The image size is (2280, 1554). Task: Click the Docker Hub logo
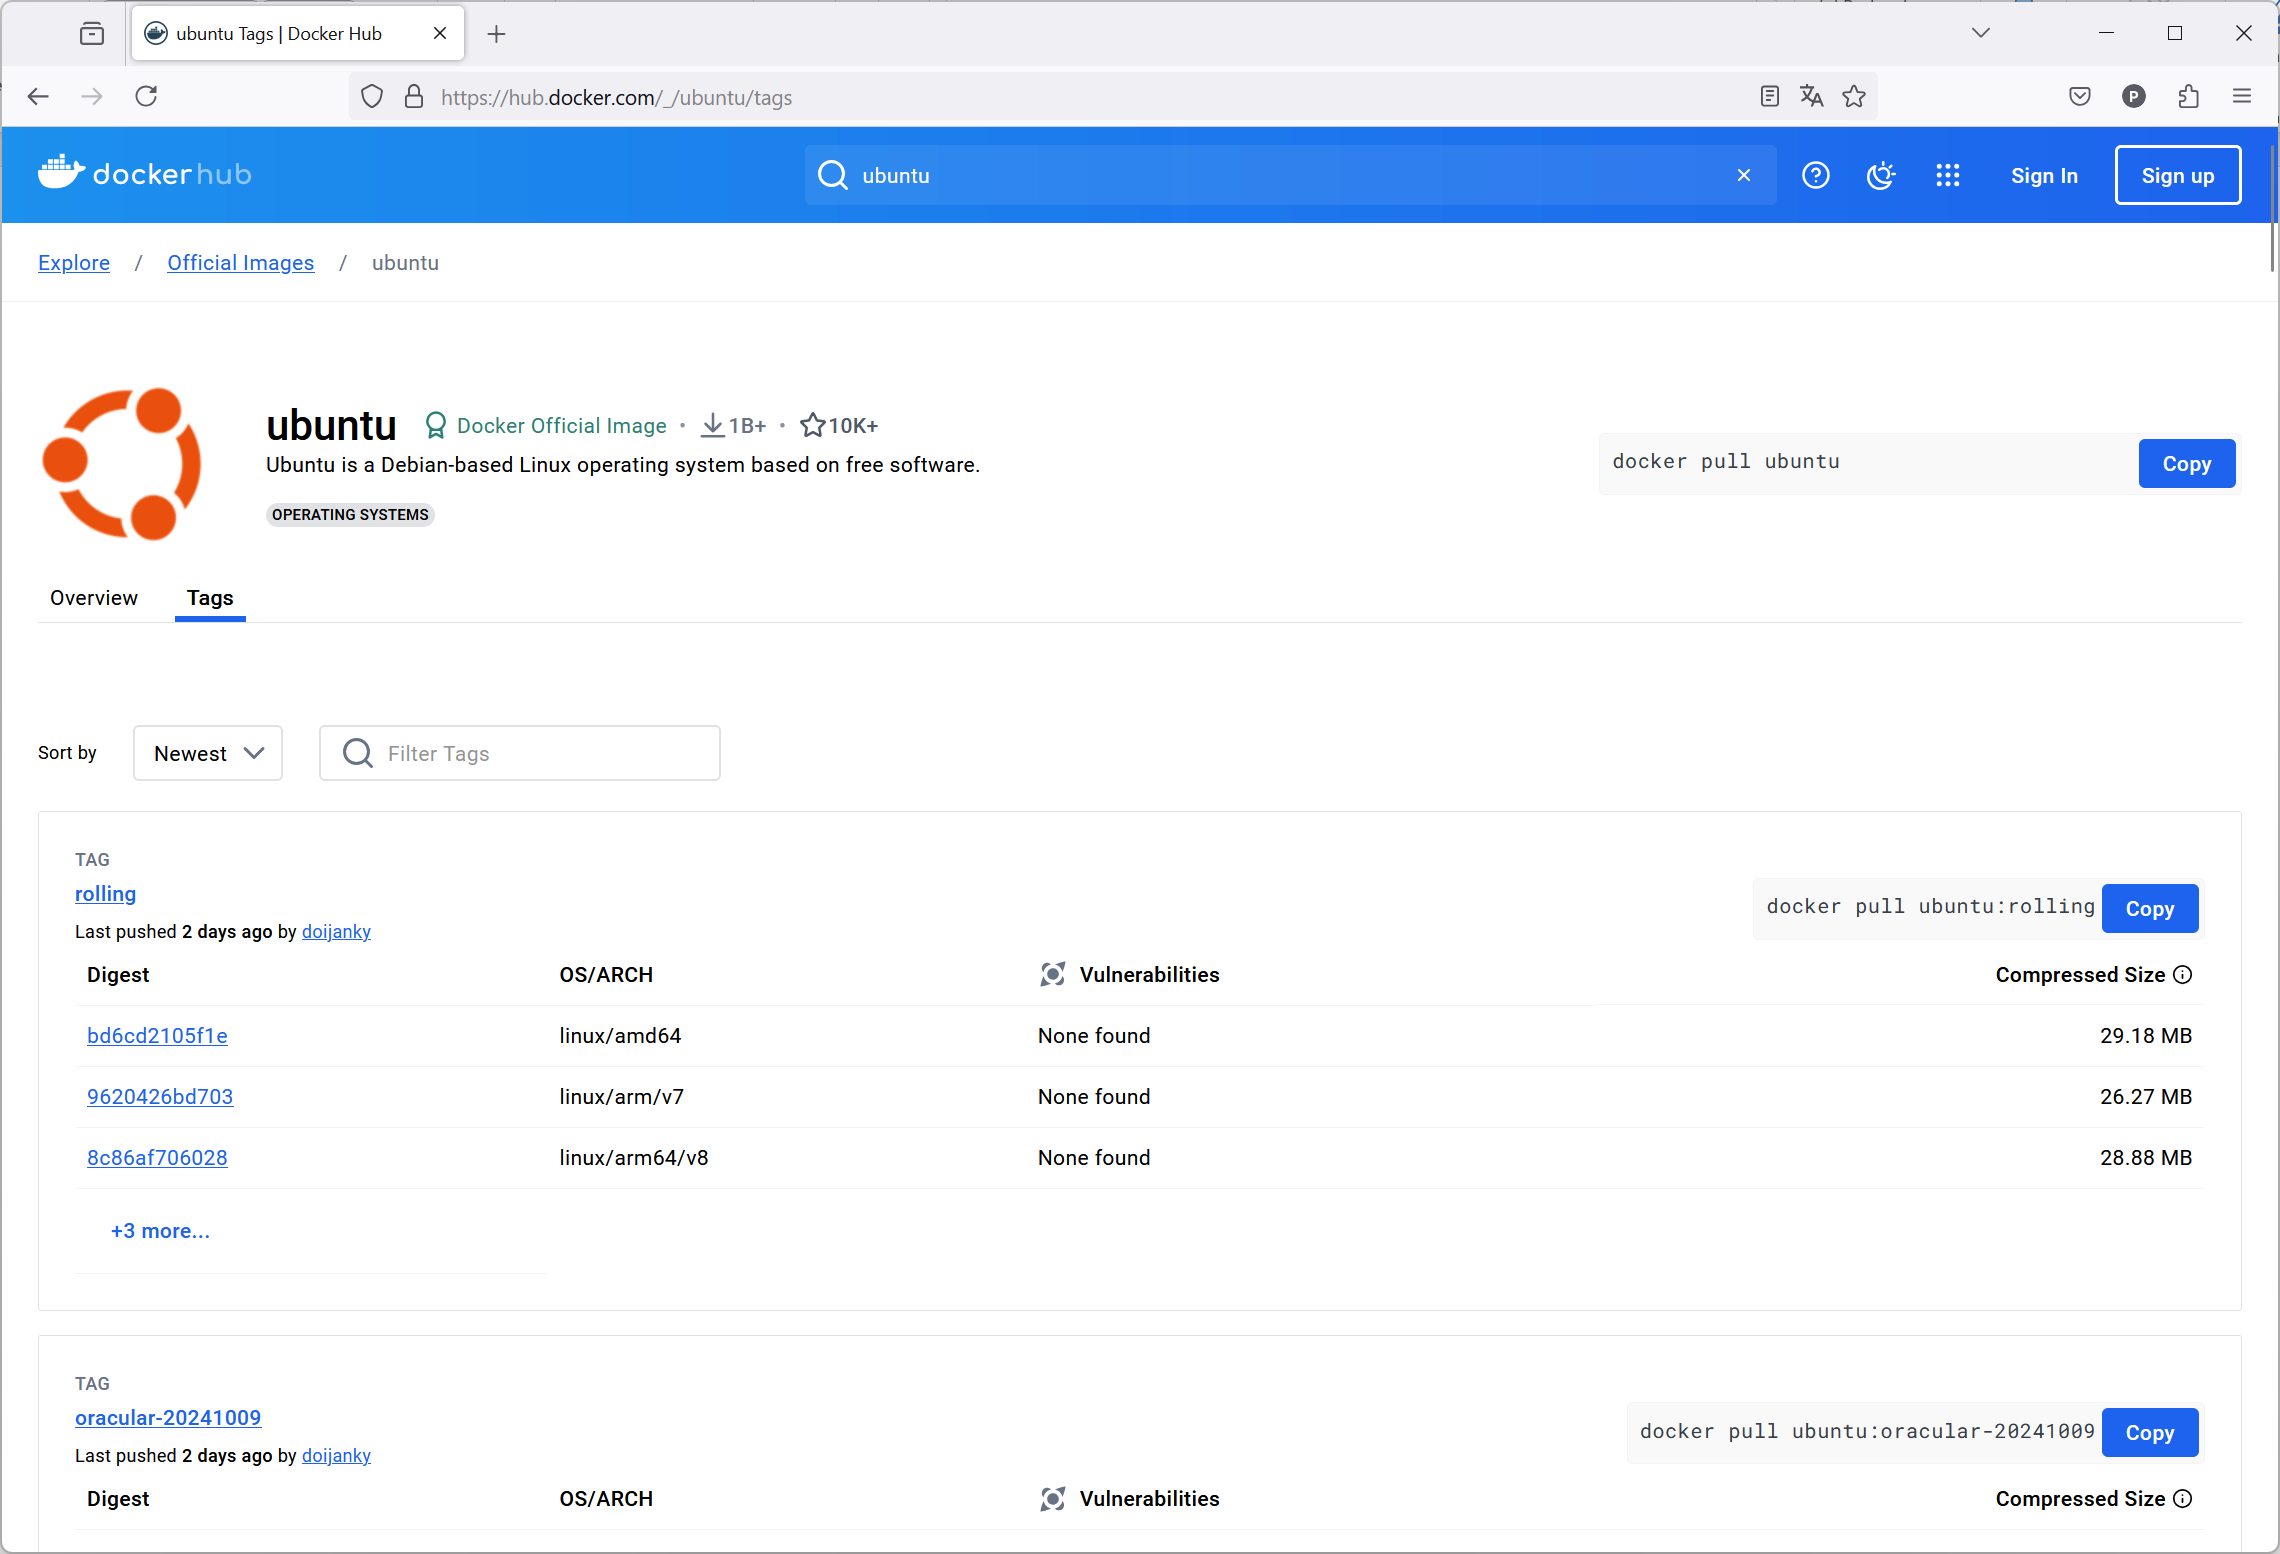pyautogui.click(x=145, y=174)
